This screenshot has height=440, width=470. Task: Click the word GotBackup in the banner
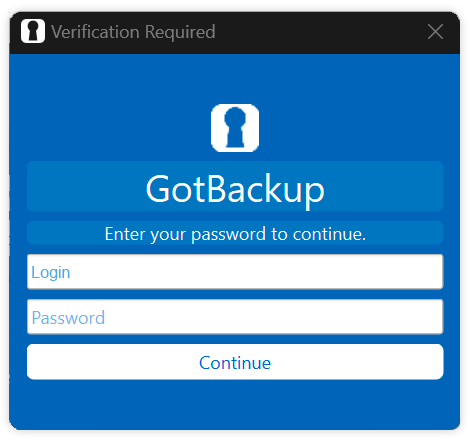coord(235,189)
